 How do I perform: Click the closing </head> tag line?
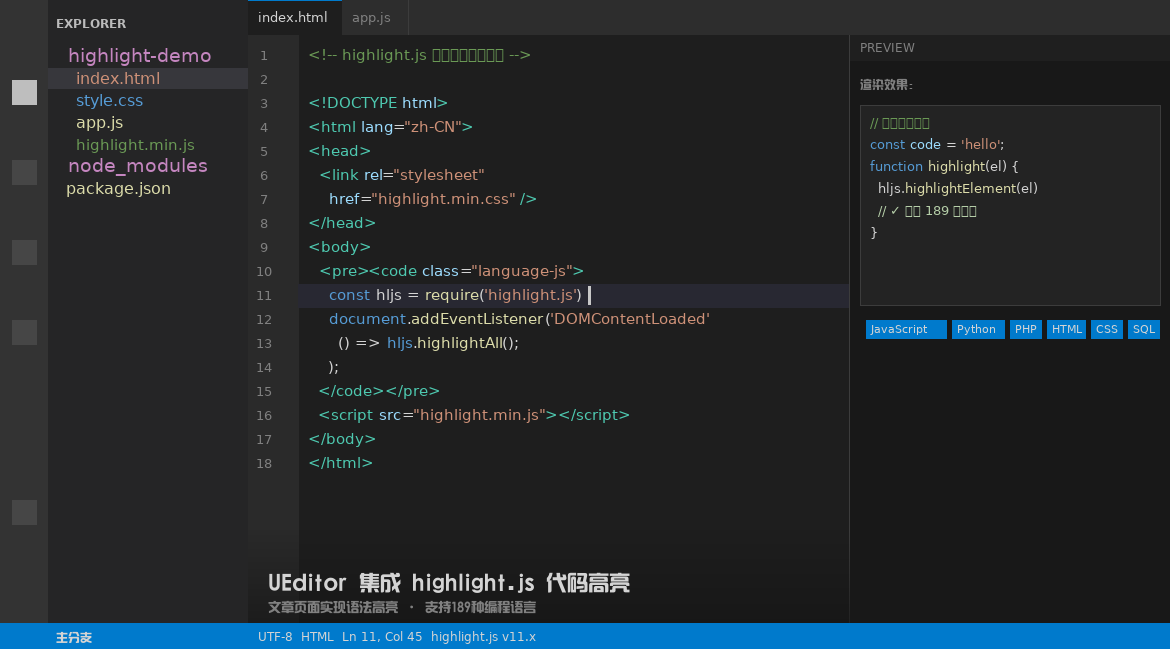(x=342, y=223)
